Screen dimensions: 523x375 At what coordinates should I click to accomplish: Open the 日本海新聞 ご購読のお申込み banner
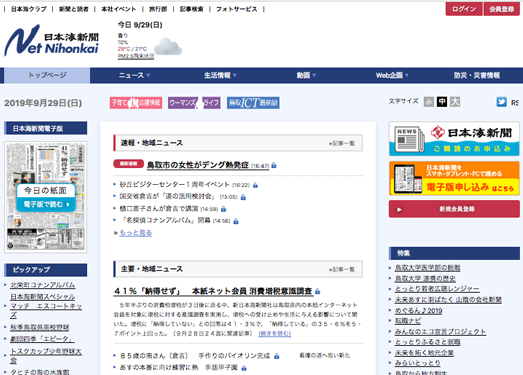pyautogui.click(x=454, y=138)
